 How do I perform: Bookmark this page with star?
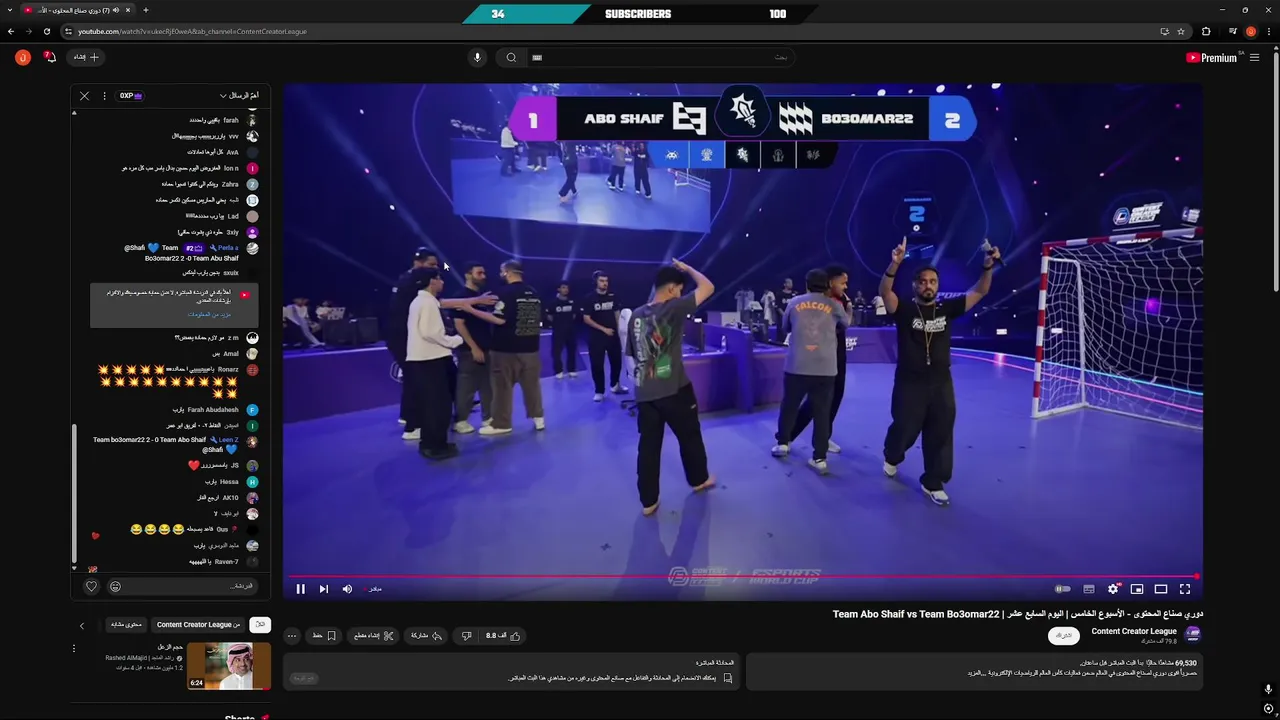tap(1181, 31)
